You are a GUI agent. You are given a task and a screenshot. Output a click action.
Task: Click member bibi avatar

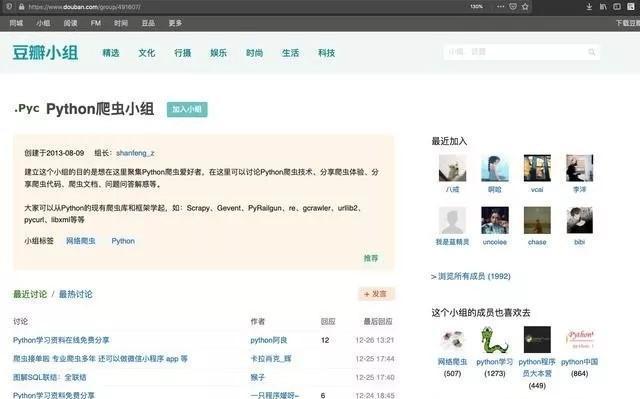[580, 220]
